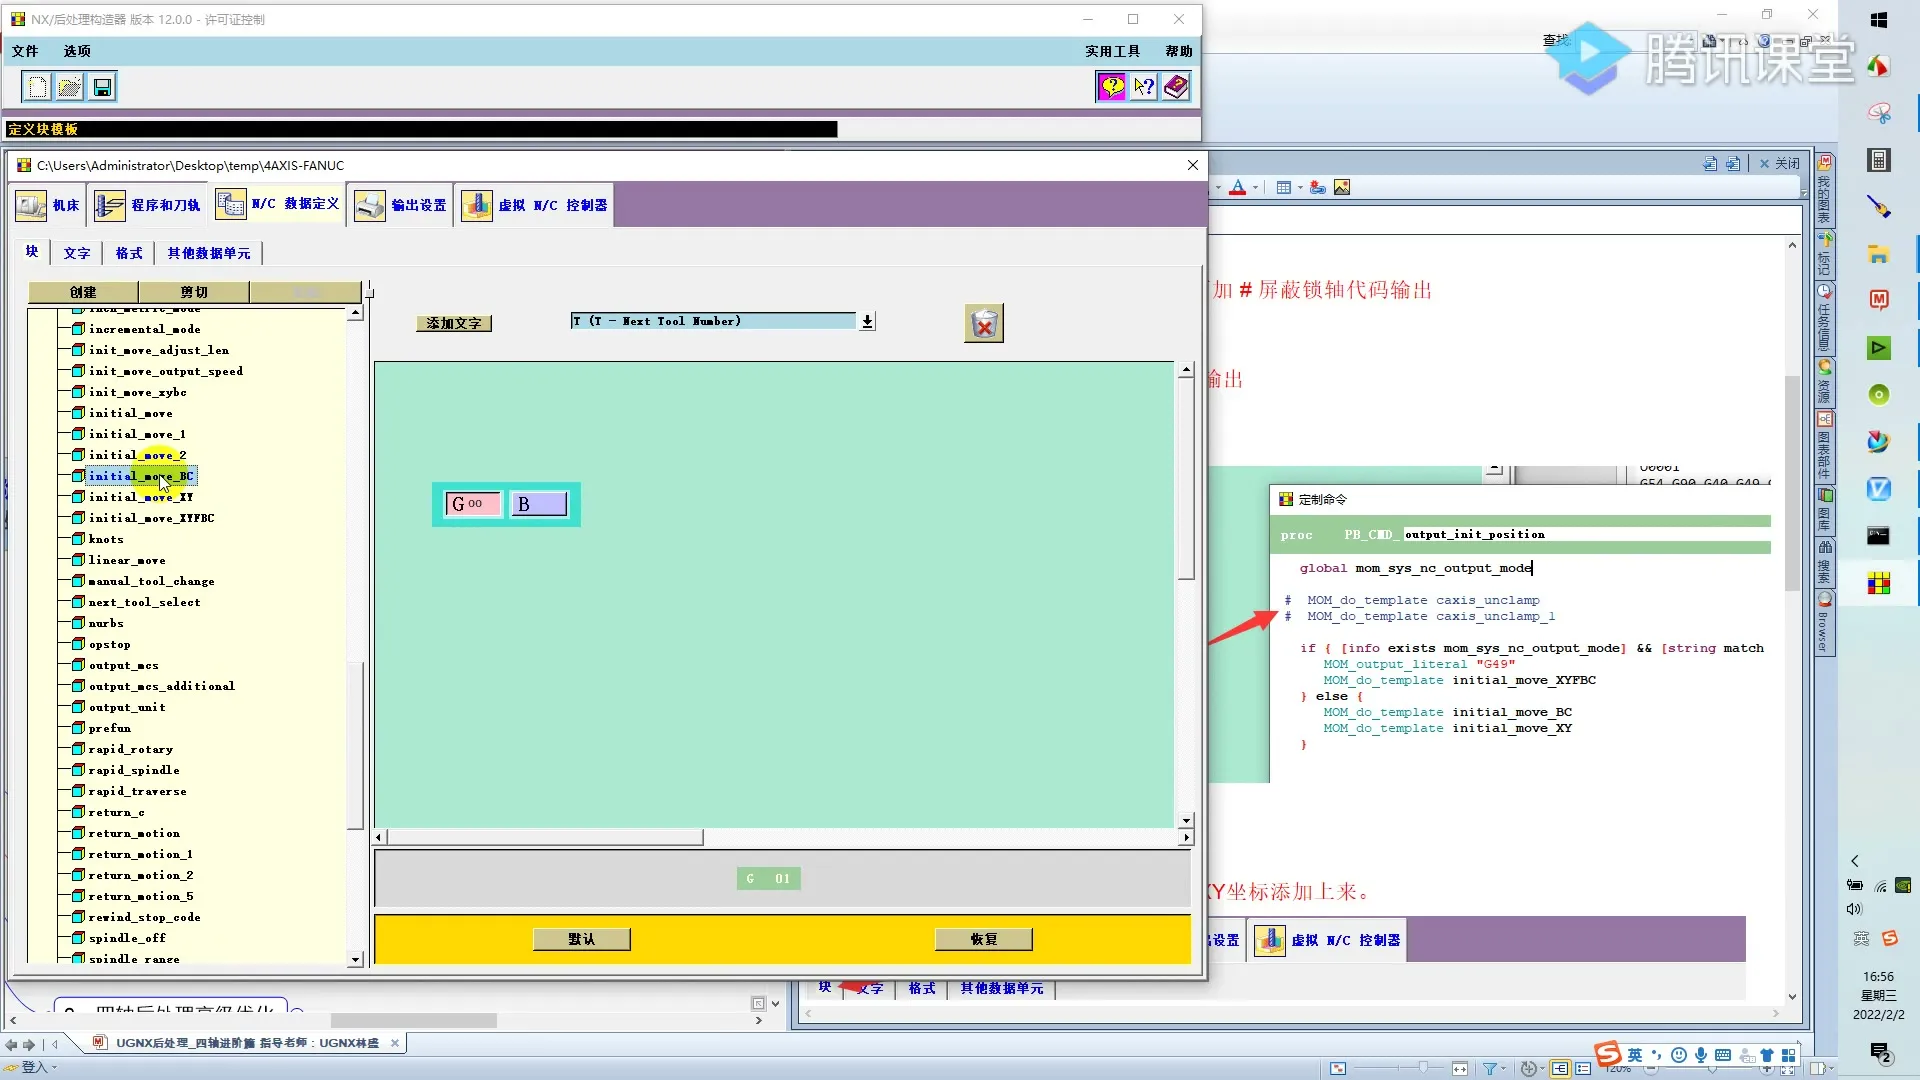The height and width of the screenshot is (1080, 1920).
Task: Switch to 程序和刀轨 tab
Action: point(148,205)
